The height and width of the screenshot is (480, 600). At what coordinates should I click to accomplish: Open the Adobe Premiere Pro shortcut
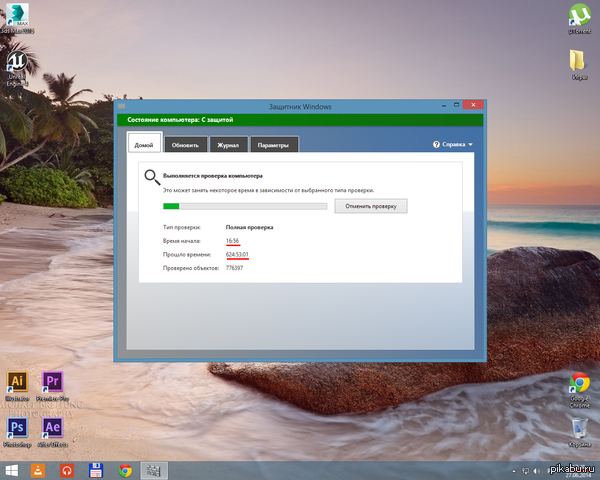click(x=52, y=382)
